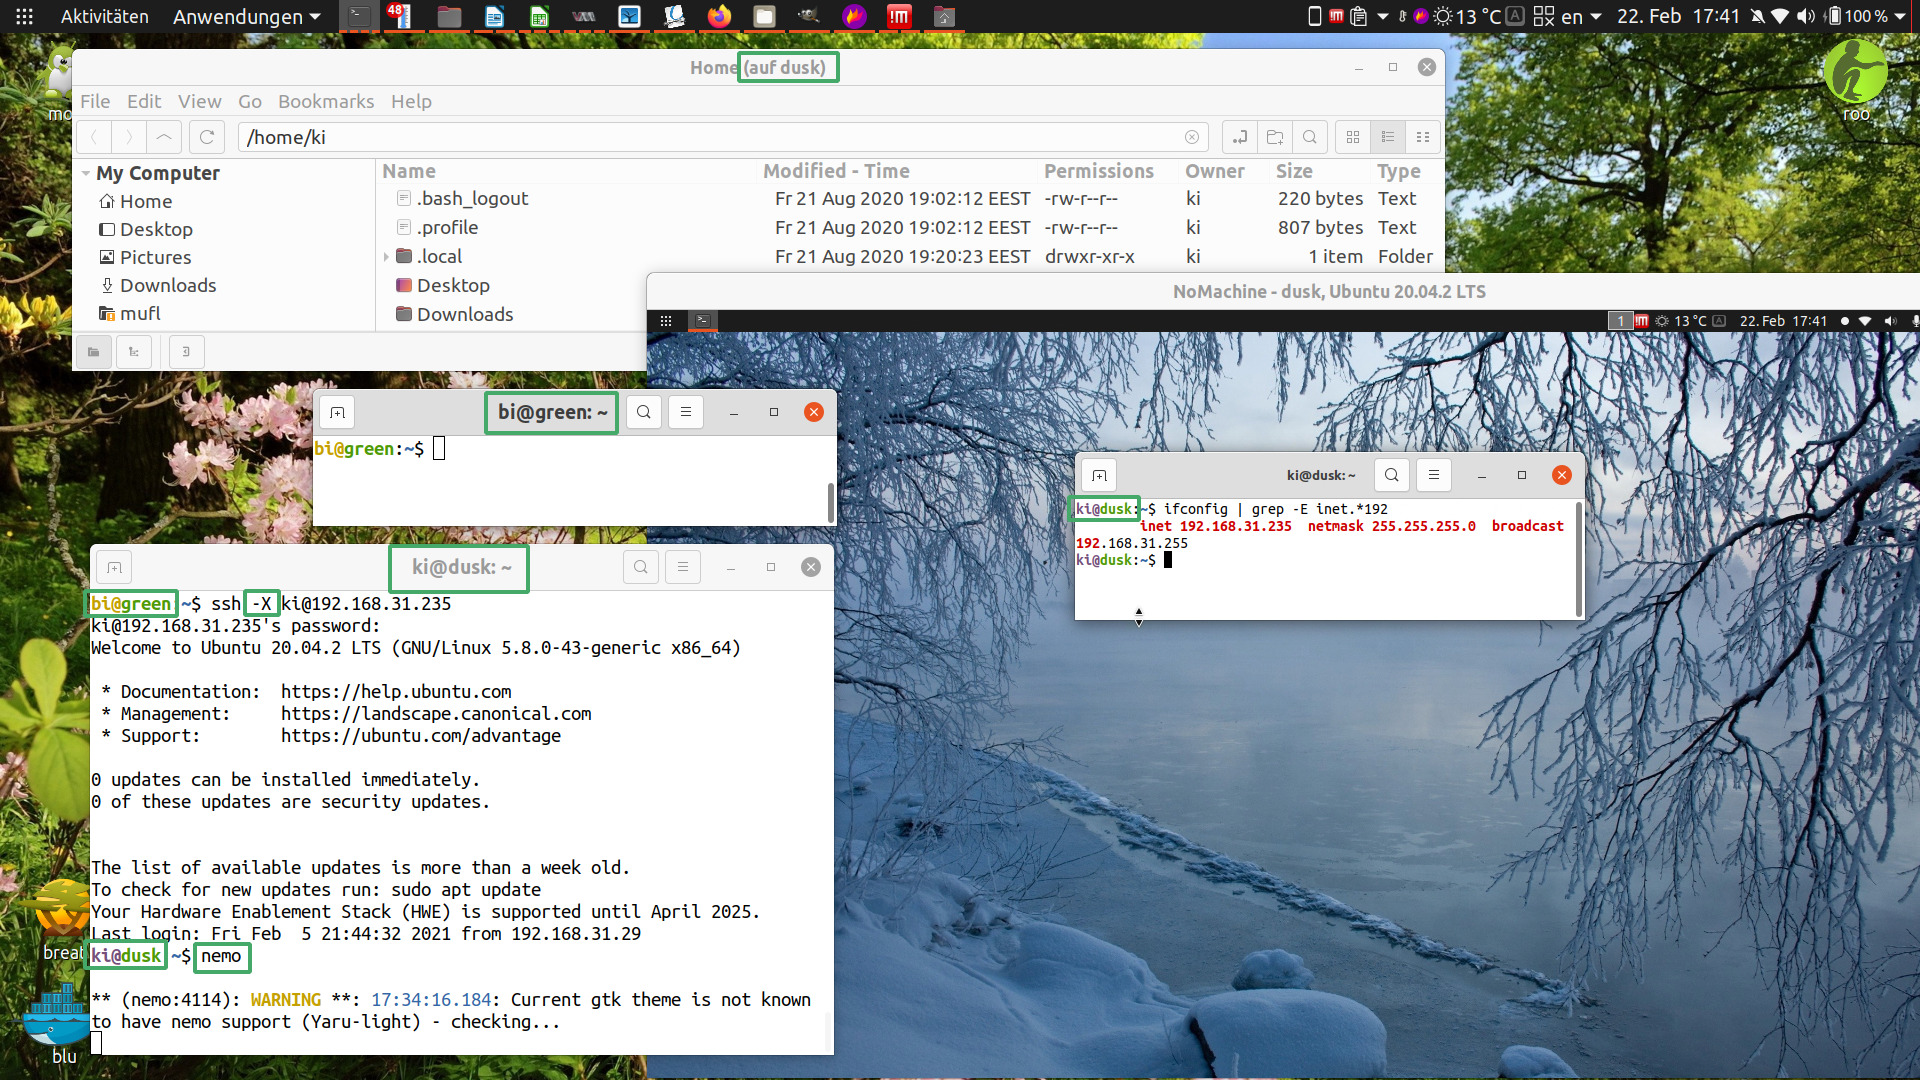Open new tab in ki@dusk remote terminal

[x=1099, y=475]
